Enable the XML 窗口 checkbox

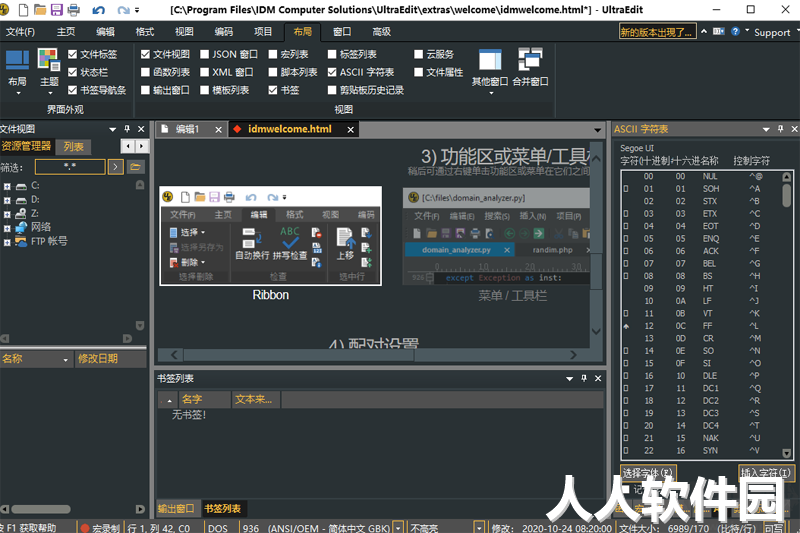coord(205,72)
